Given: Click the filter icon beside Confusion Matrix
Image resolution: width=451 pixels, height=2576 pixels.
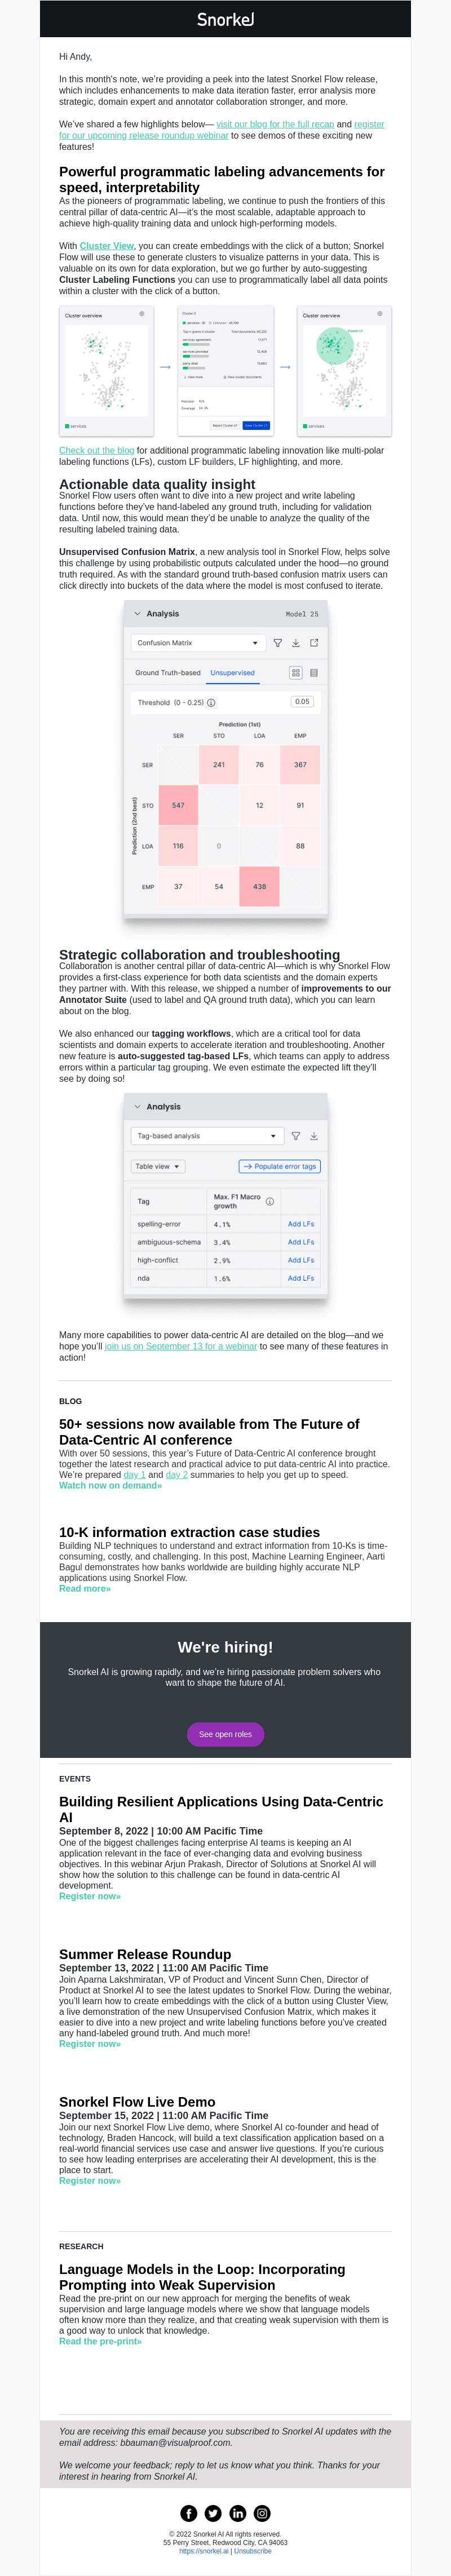Looking at the screenshot, I should 278,643.
